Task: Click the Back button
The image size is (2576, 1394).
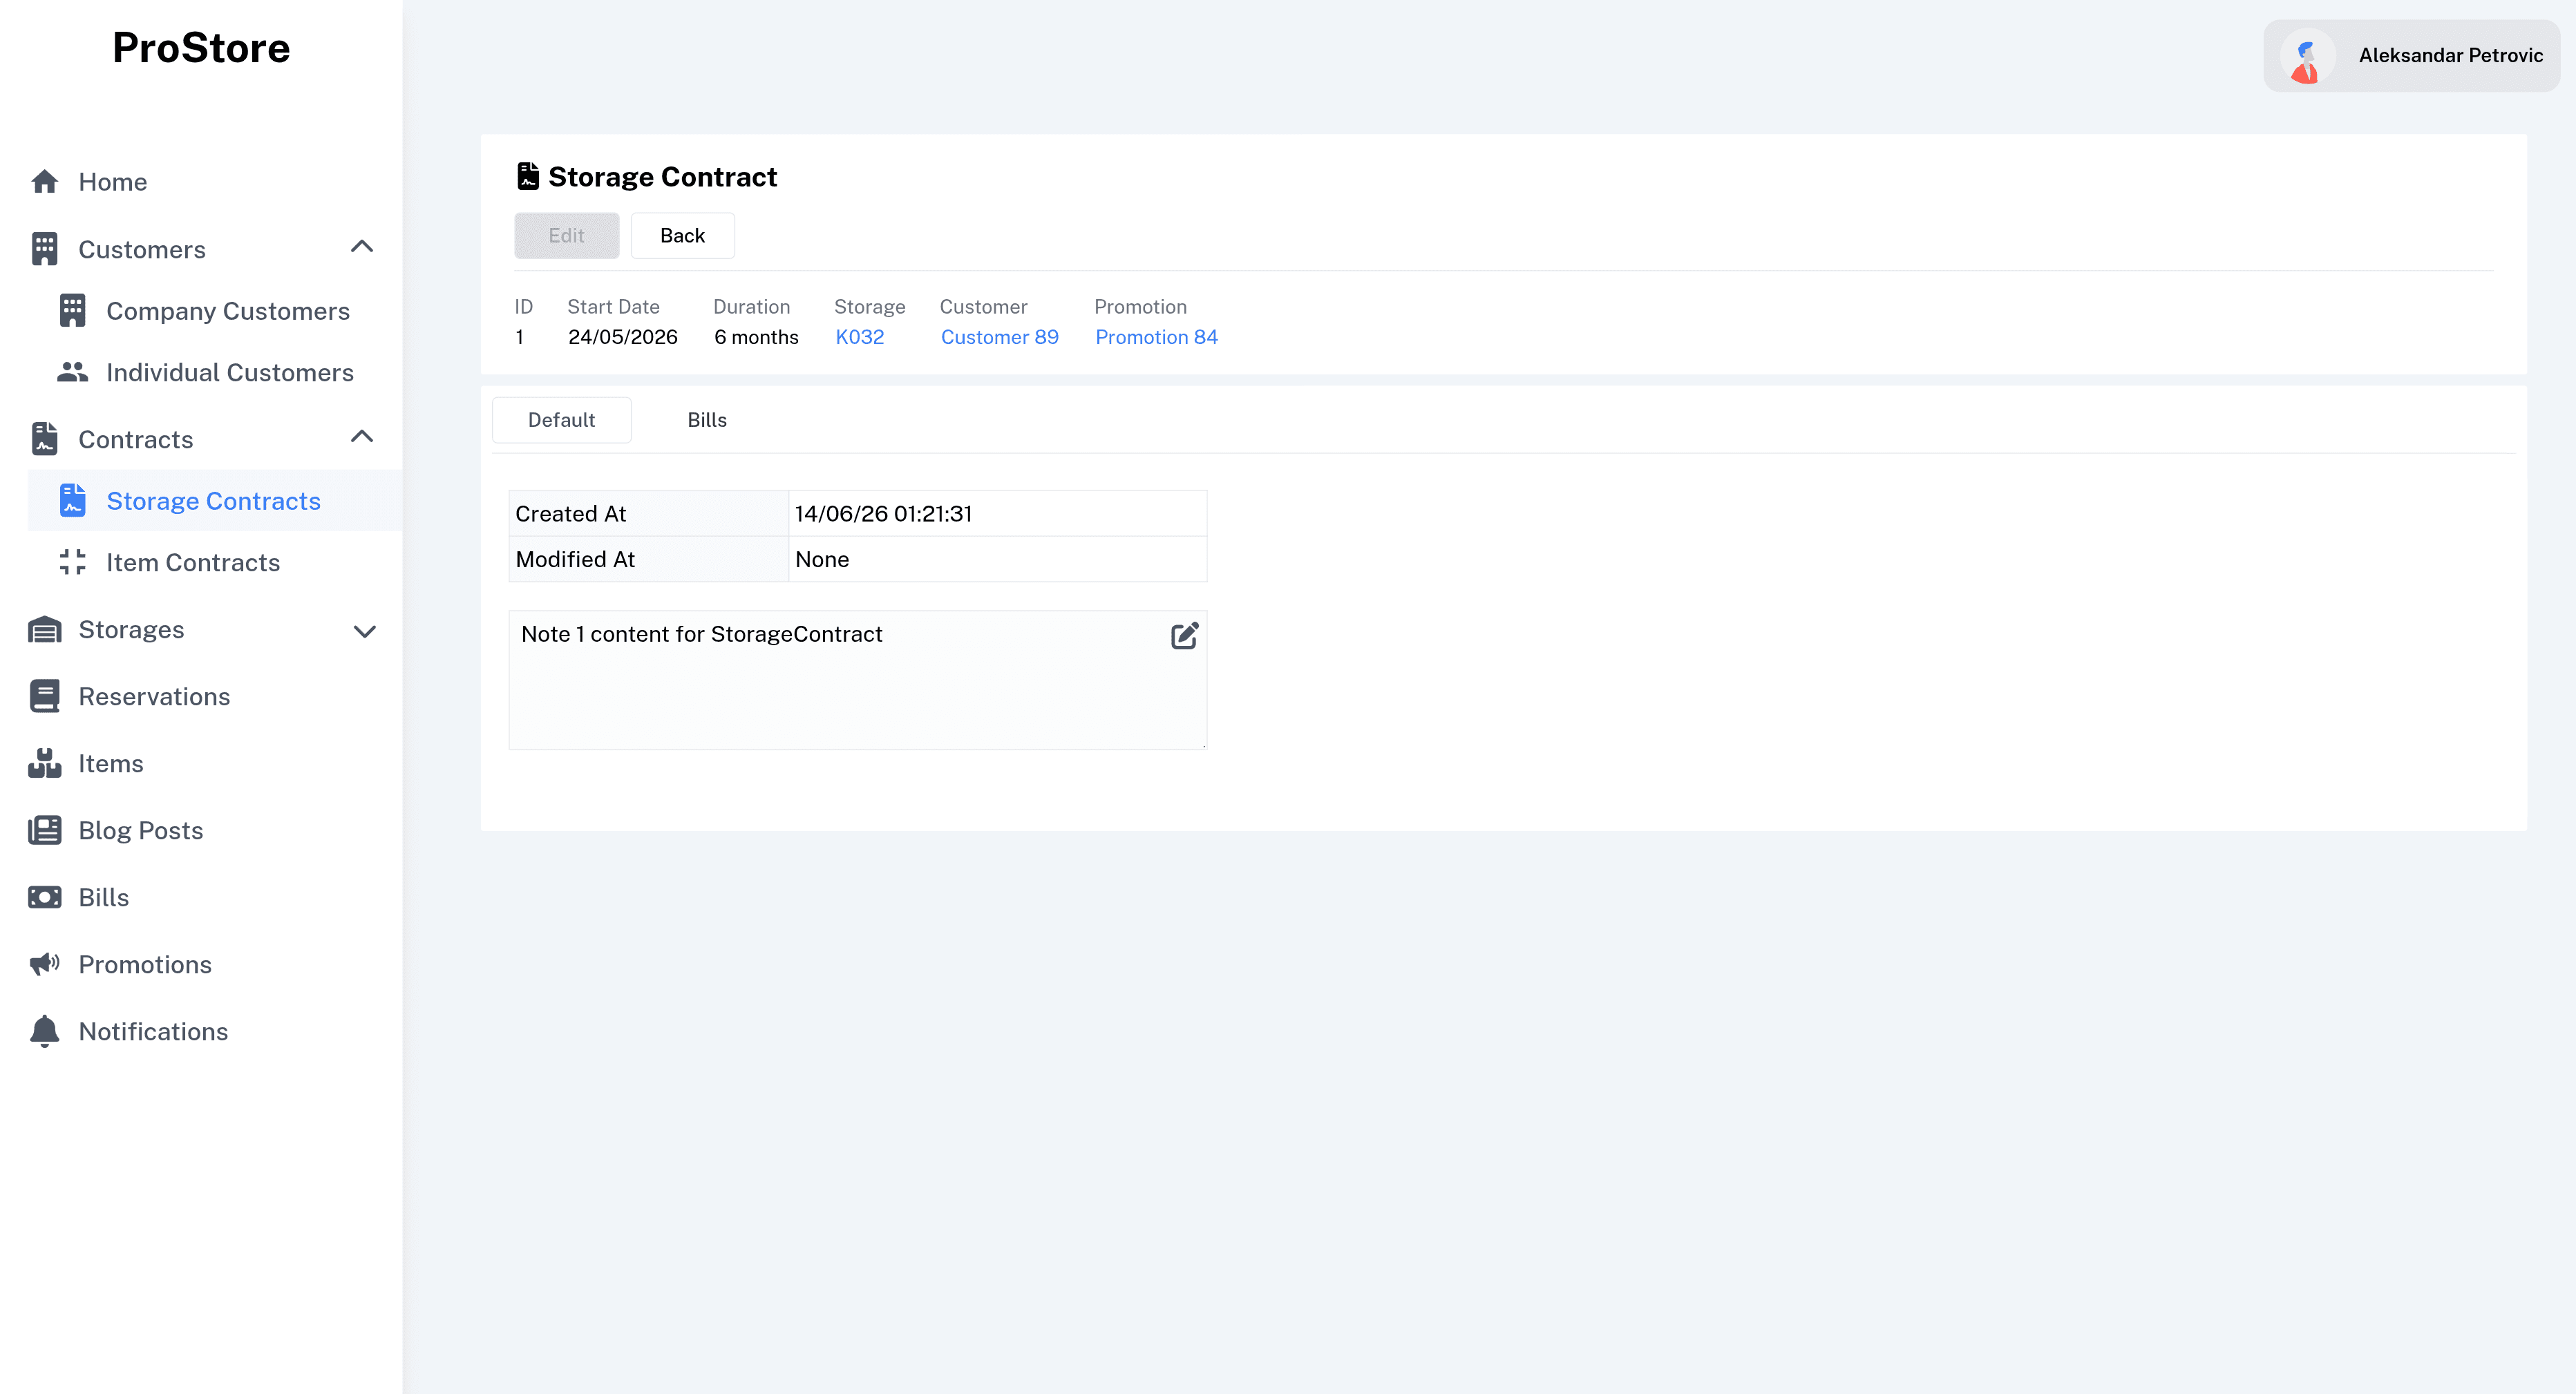Action: (682, 236)
